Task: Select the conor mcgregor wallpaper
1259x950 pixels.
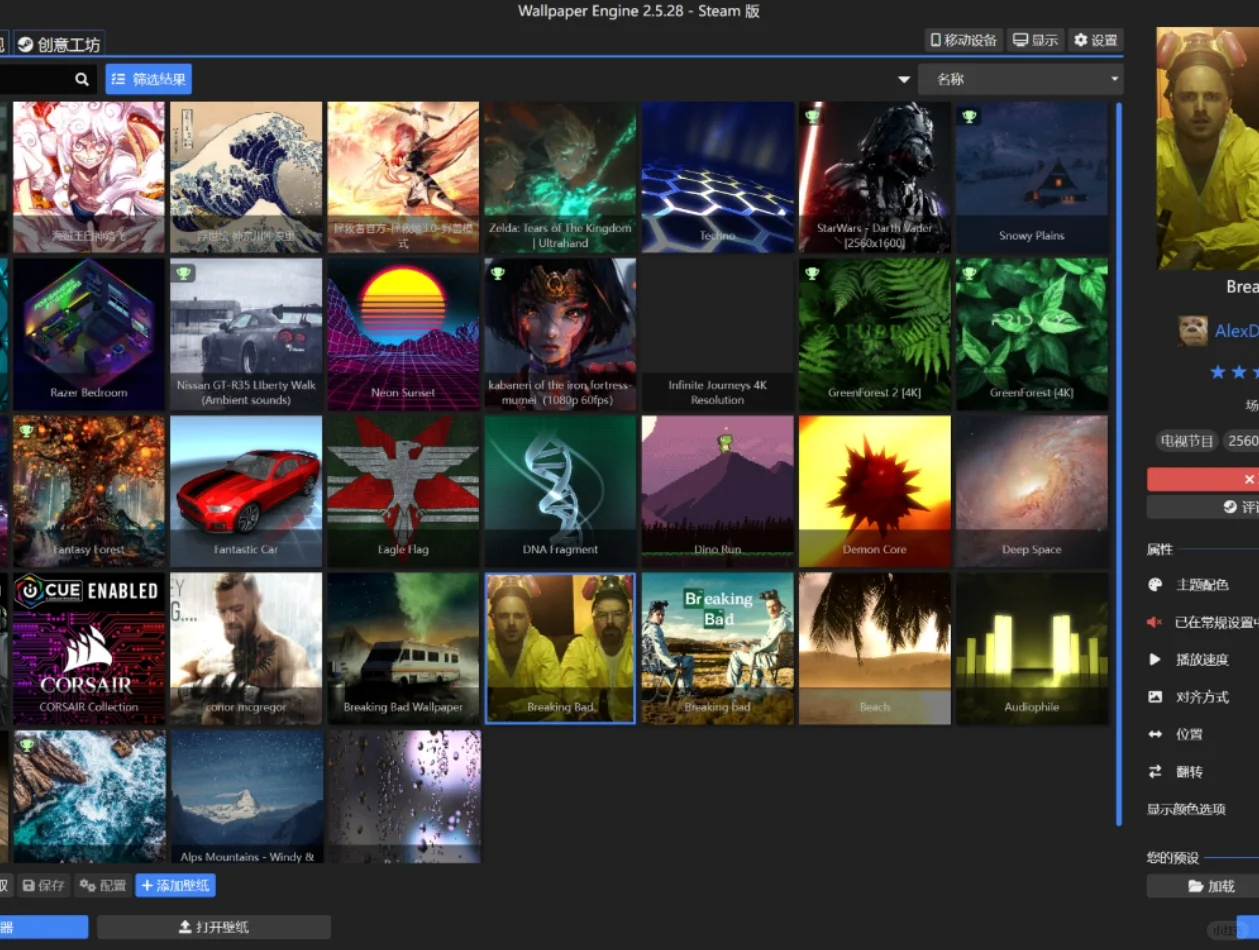Action: click(x=246, y=648)
